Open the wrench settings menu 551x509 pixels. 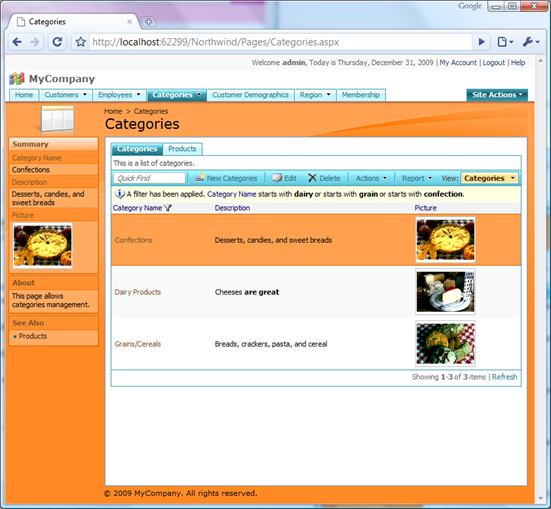(x=531, y=42)
